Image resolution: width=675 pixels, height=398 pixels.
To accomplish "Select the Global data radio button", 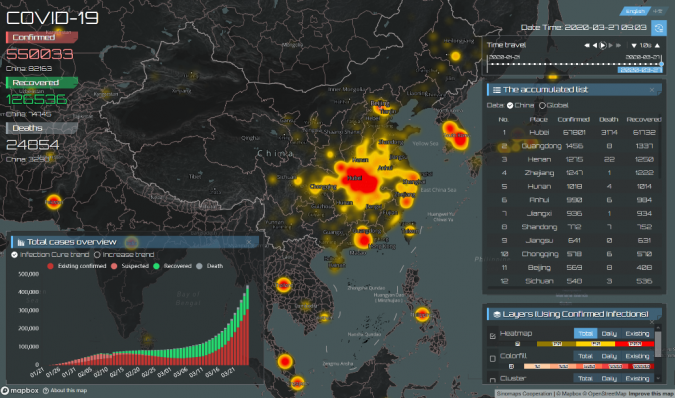I will 542,105.
